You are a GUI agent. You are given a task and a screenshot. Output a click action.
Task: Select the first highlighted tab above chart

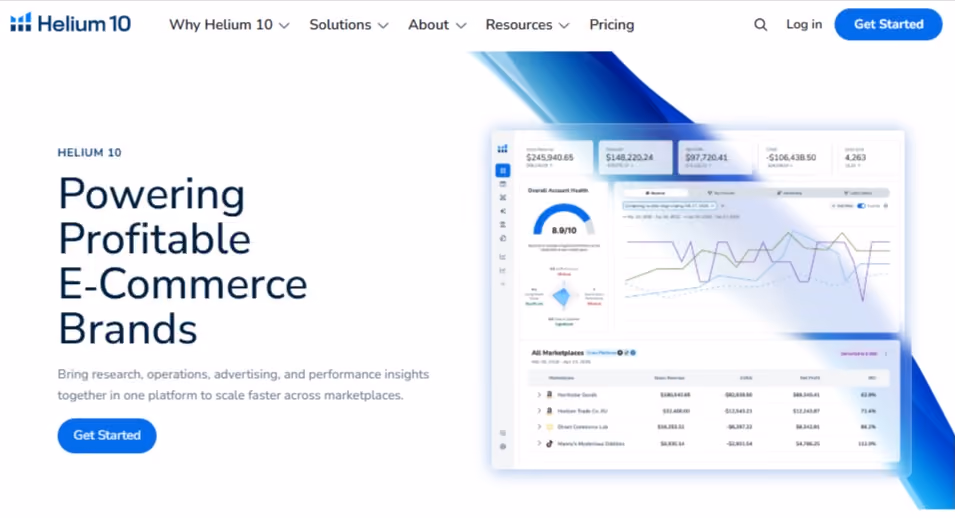pyautogui.click(x=655, y=193)
